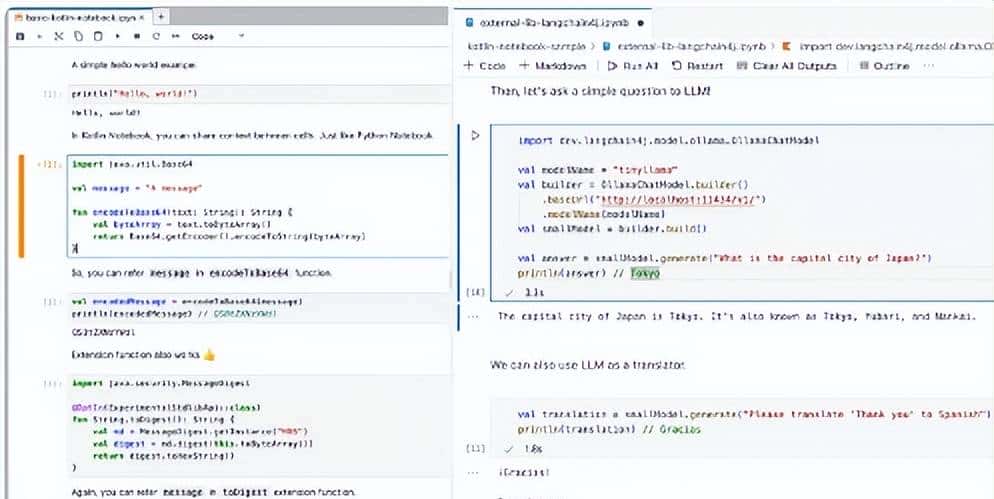This screenshot has height=499, width=994.
Task: Click inside the import java.util.Base64 cell
Action: [x=257, y=206]
